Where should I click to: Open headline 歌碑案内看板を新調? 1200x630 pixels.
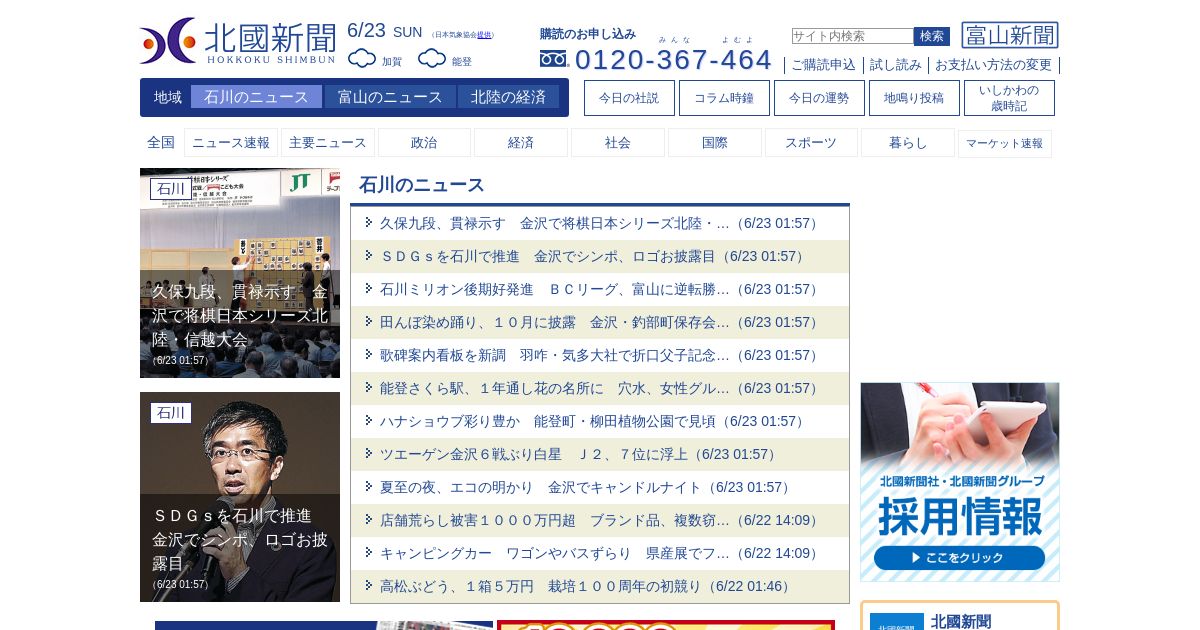(x=600, y=355)
